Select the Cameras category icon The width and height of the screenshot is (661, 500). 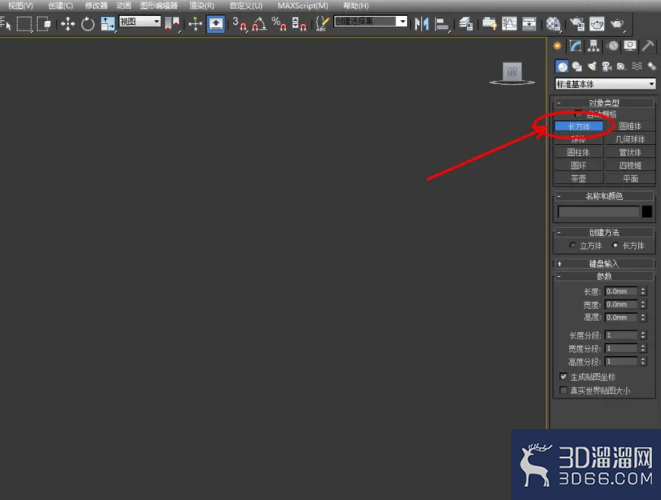(x=607, y=67)
